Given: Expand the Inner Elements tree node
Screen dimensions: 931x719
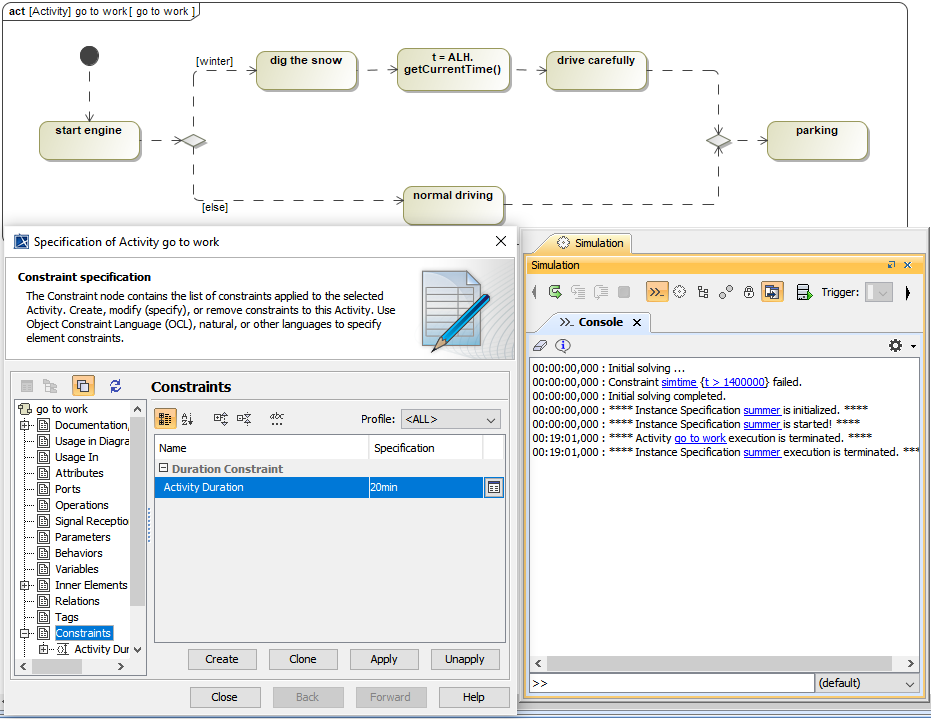Looking at the screenshot, I should pyautogui.click(x=25, y=585).
